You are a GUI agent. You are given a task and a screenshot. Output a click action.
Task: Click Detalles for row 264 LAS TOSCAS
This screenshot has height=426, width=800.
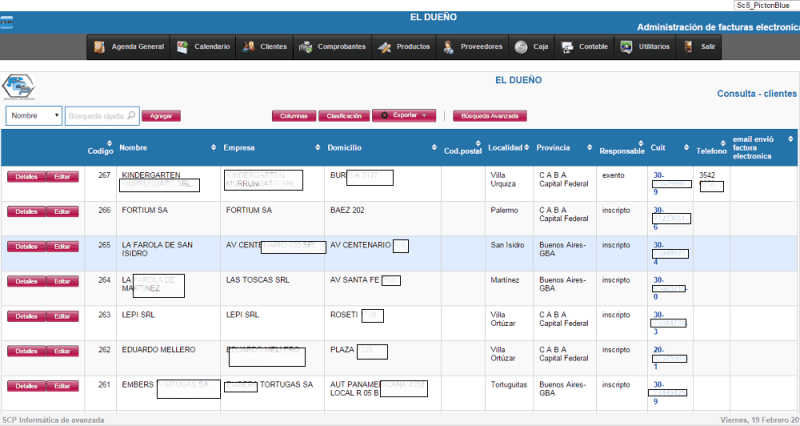tap(27, 282)
